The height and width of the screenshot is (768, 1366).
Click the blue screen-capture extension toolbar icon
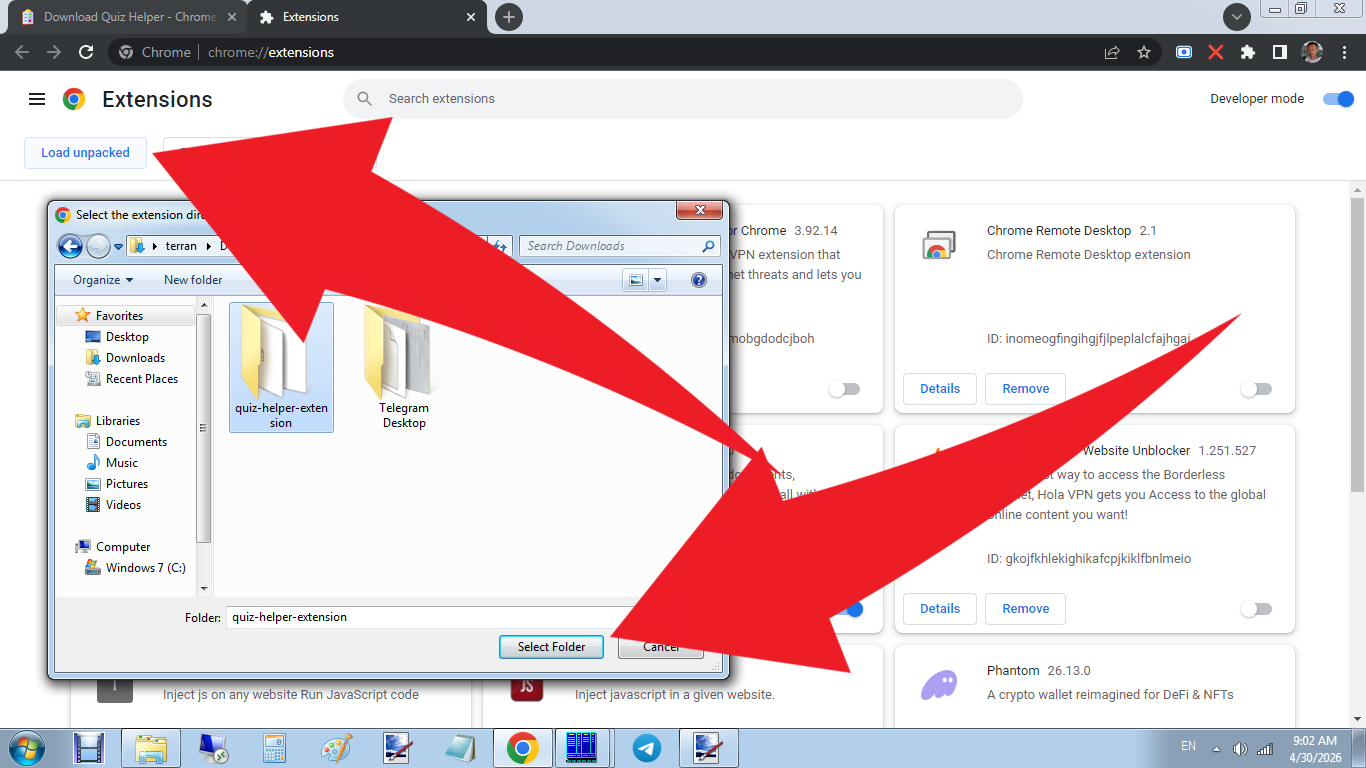pos(1184,52)
